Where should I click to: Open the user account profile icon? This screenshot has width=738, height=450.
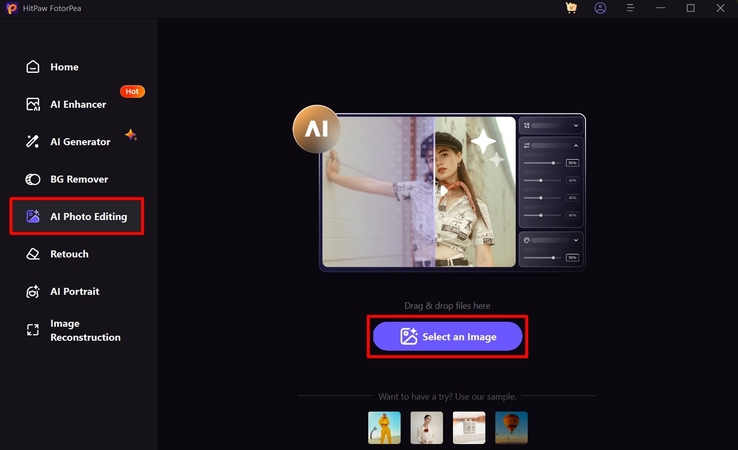point(600,8)
